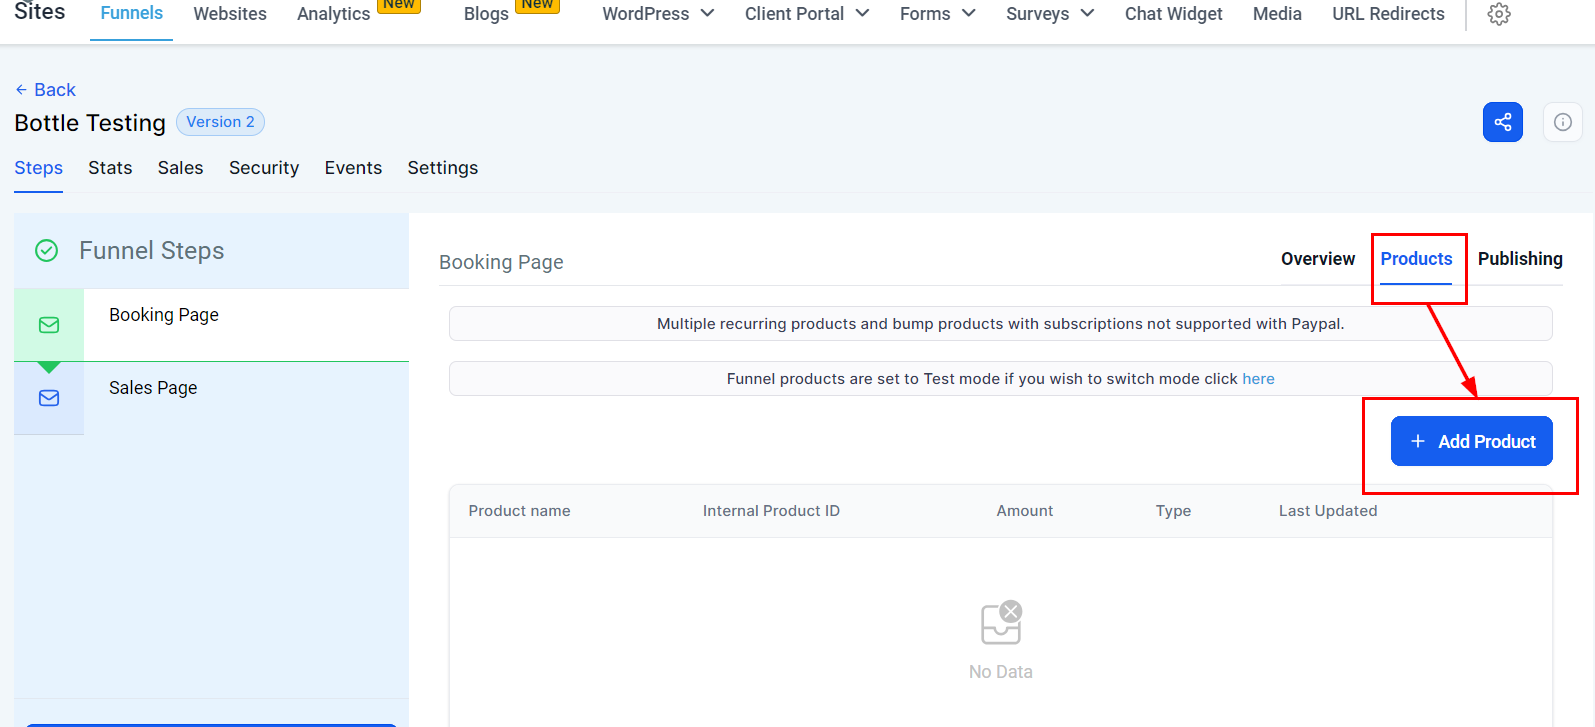
Task: Open the info circle icon
Action: tap(1562, 122)
